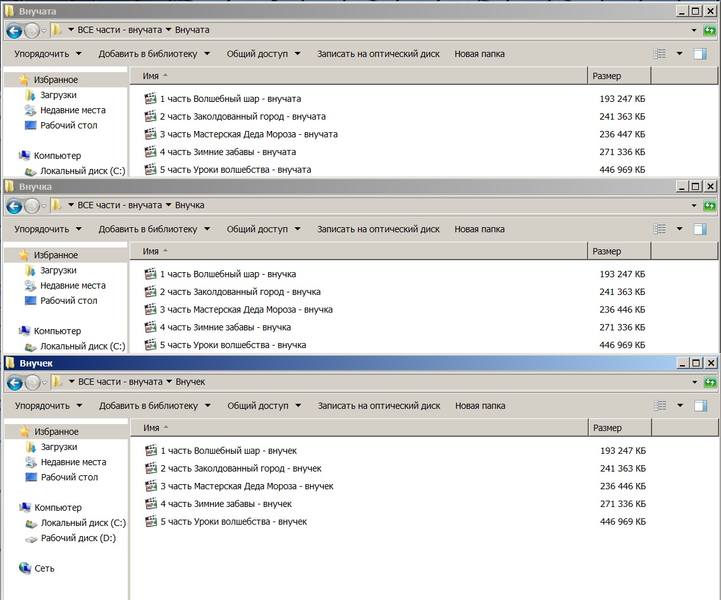
Task: Open Добавить в библиотеку dropdown in Внучка window
Action: point(154,229)
